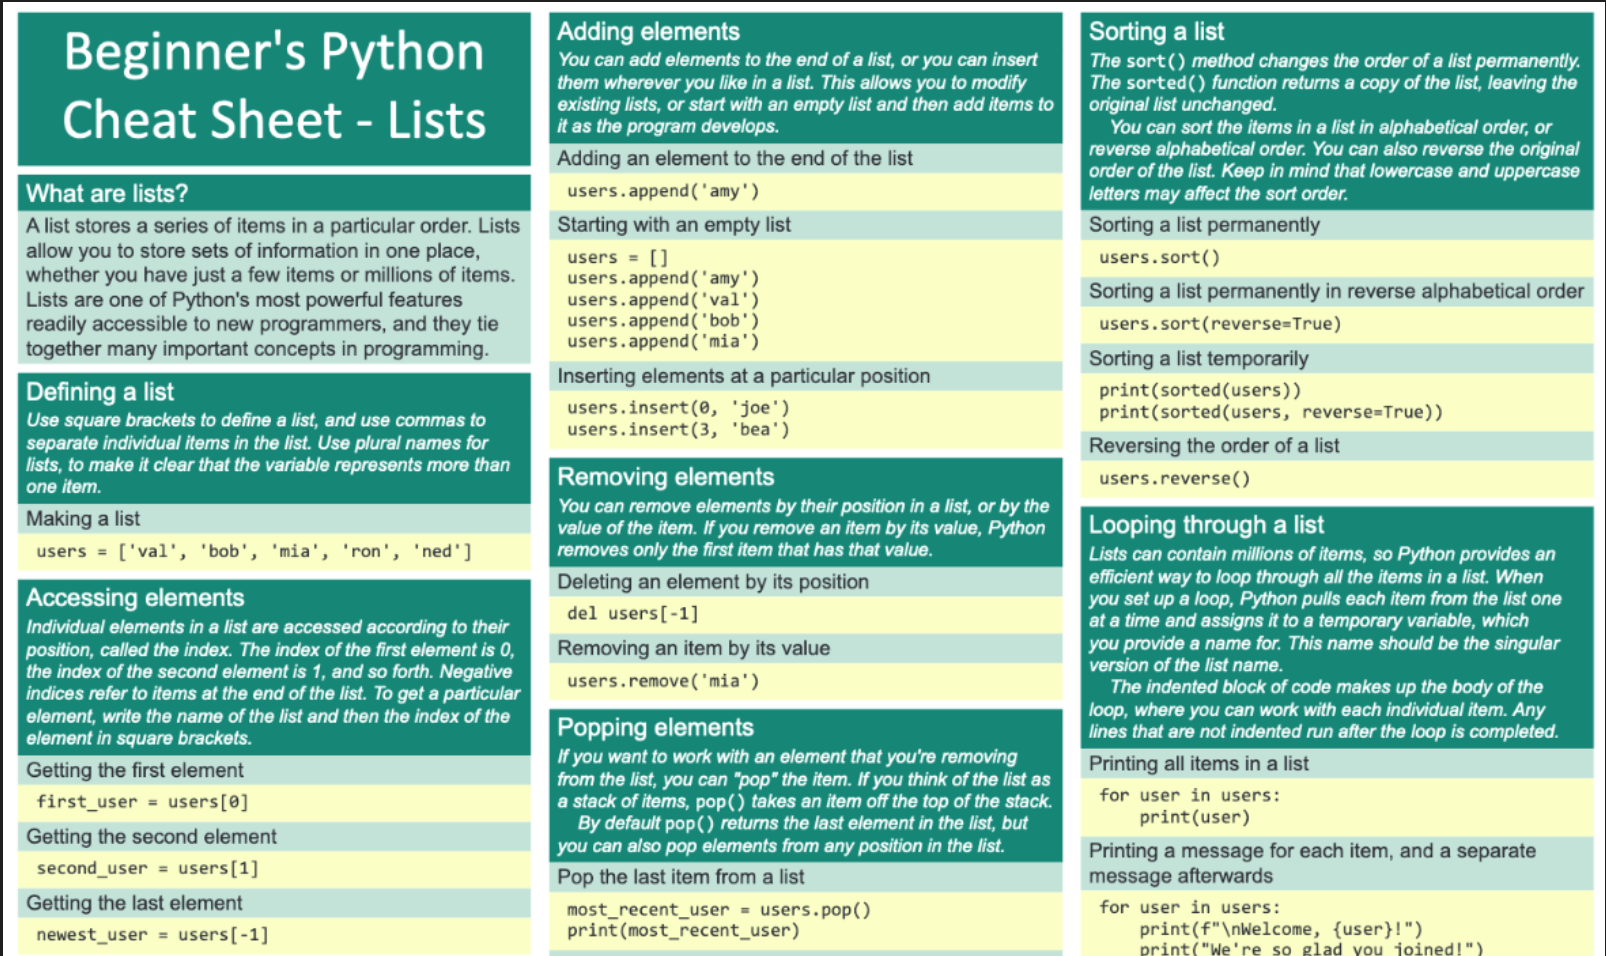
Task: Click the code 'users.insert(0, 'joe')'
Action: 678,408
